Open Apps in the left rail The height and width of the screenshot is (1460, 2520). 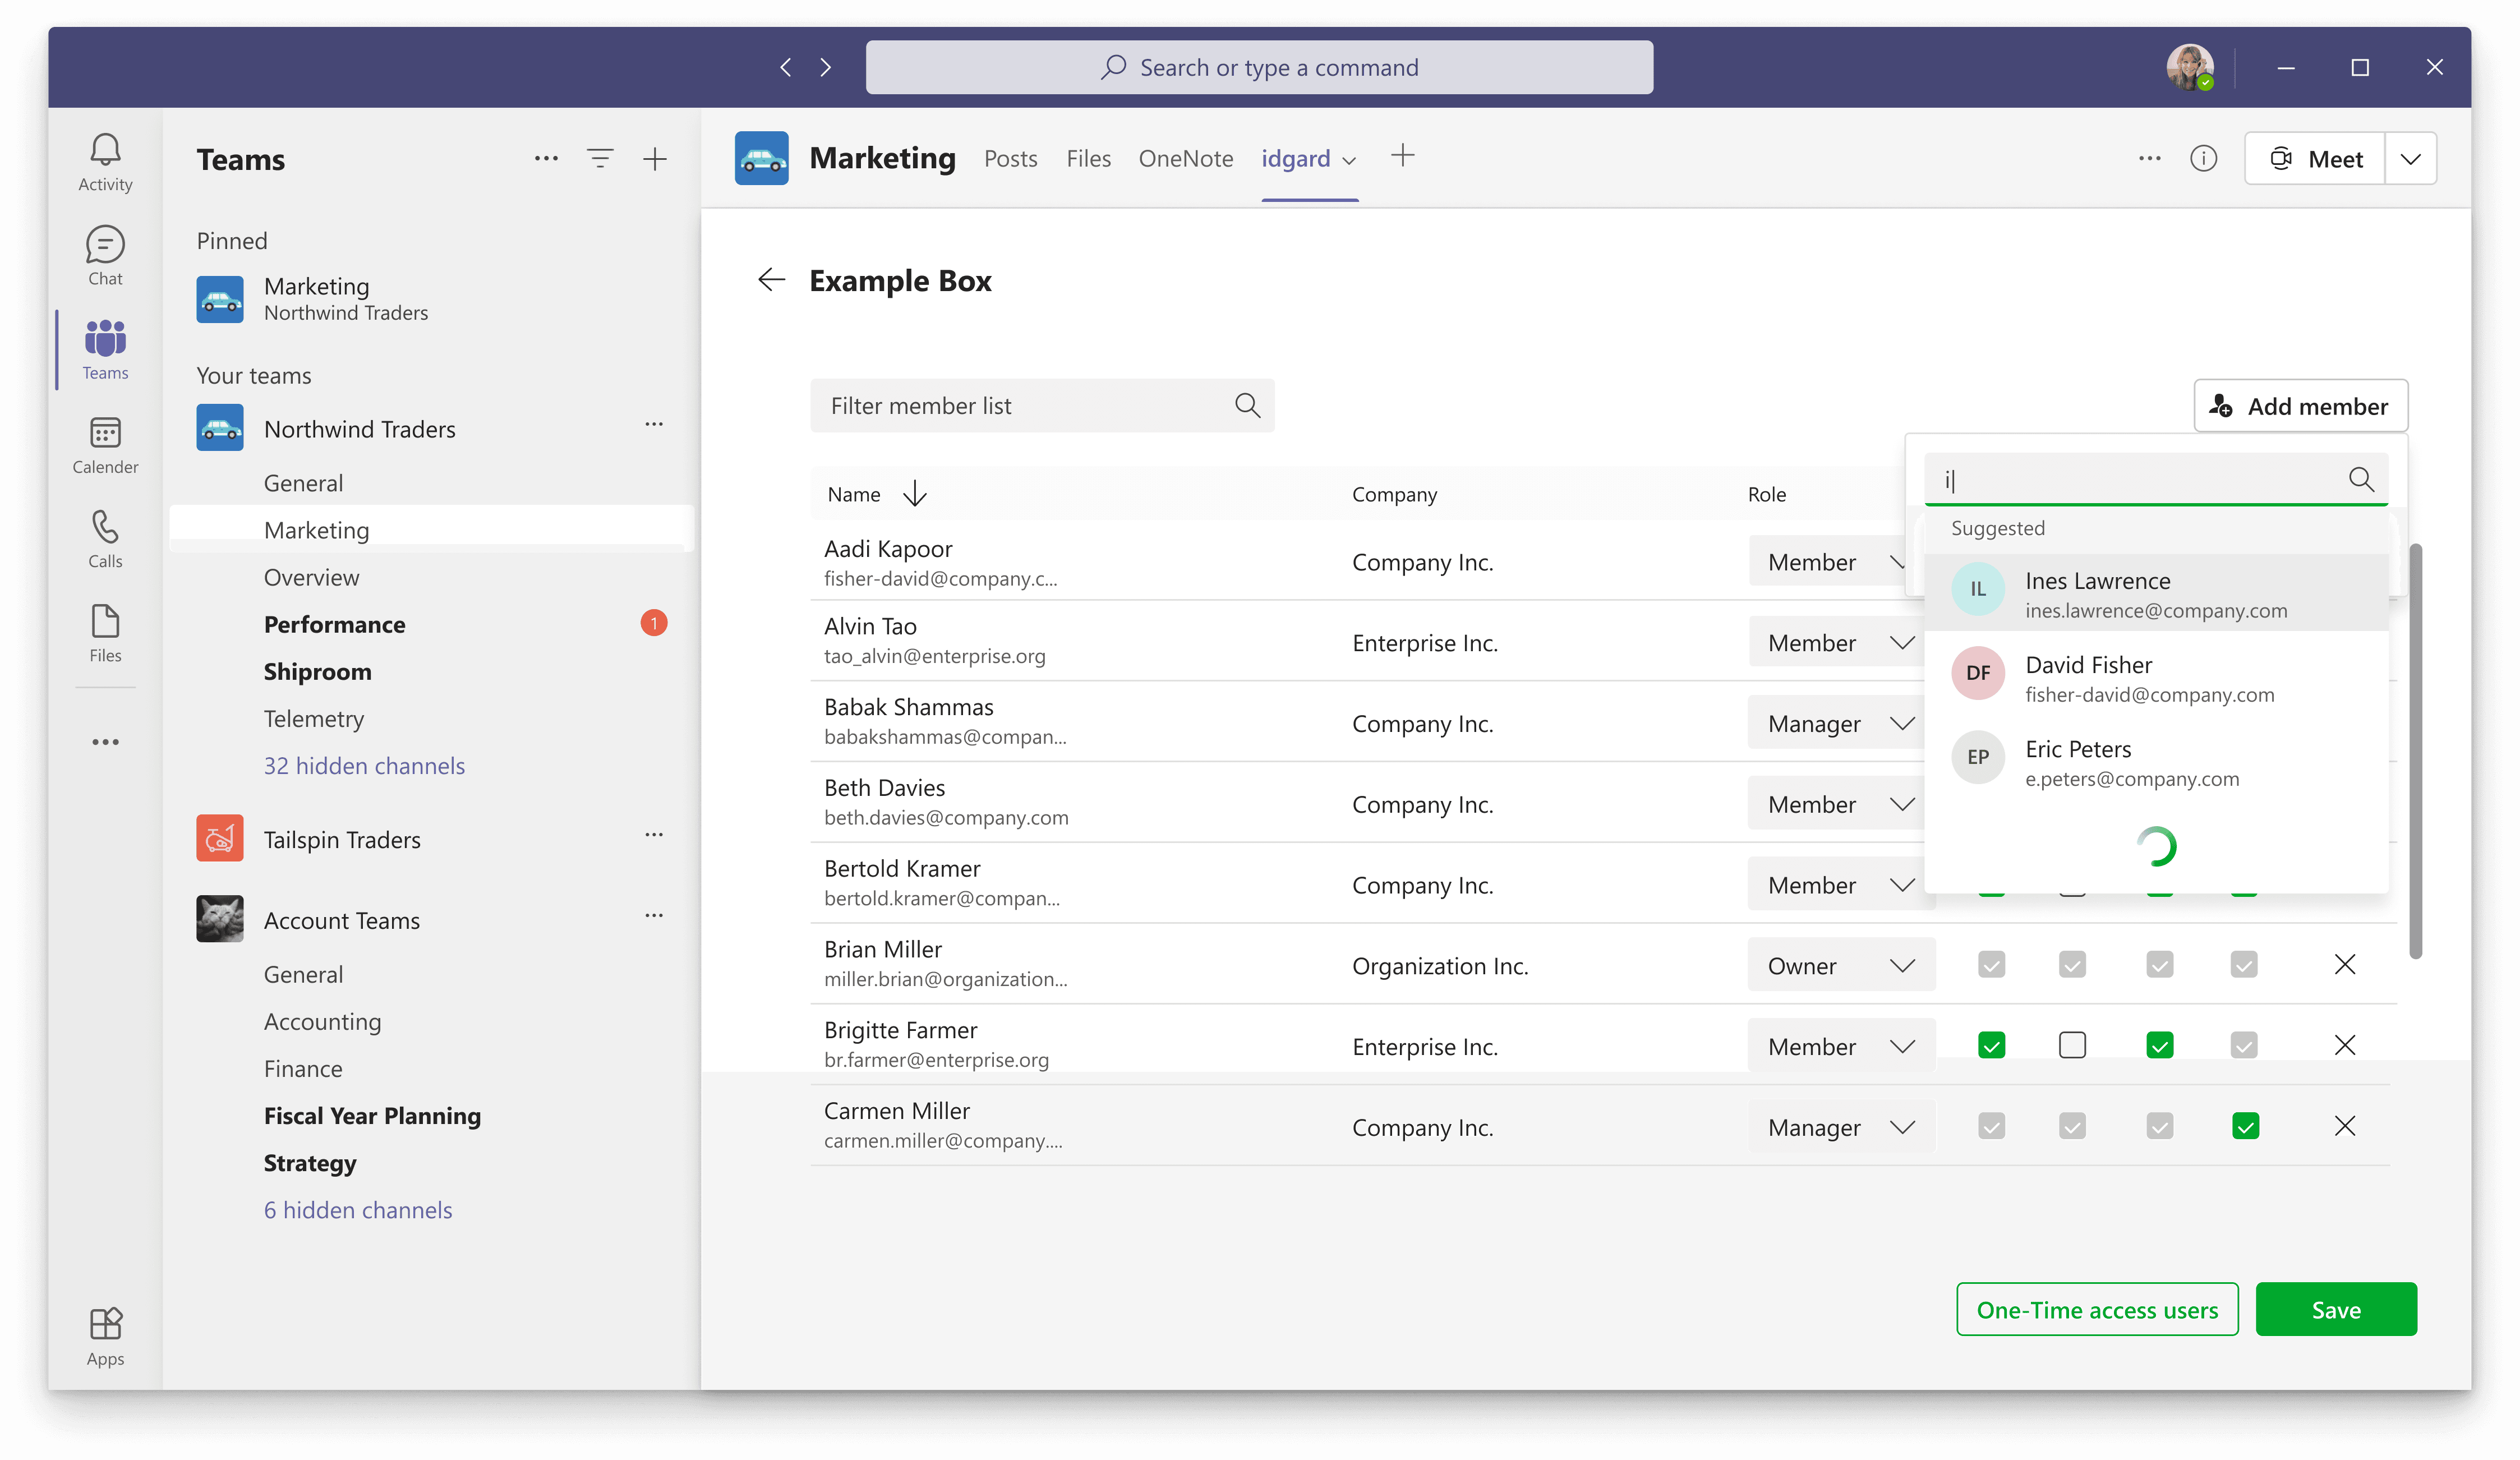pyautogui.click(x=105, y=1336)
